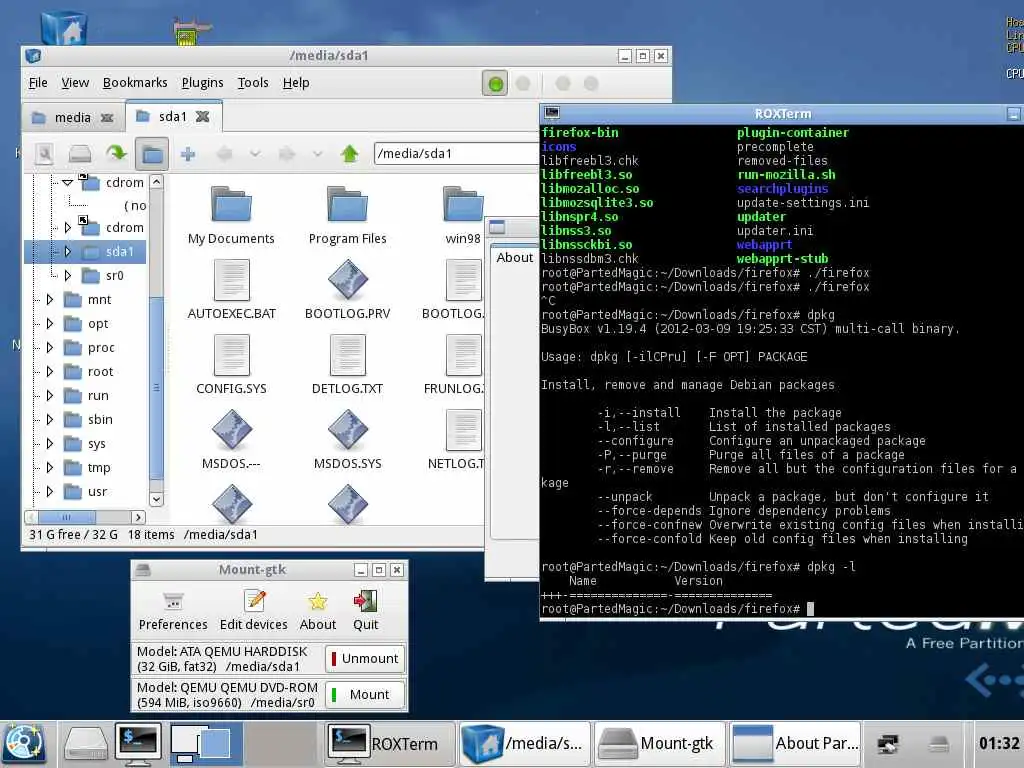This screenshot has width=1024, height=768.
Task: Launch terminal from taskbar launcher icon
Action: point(138,744)
